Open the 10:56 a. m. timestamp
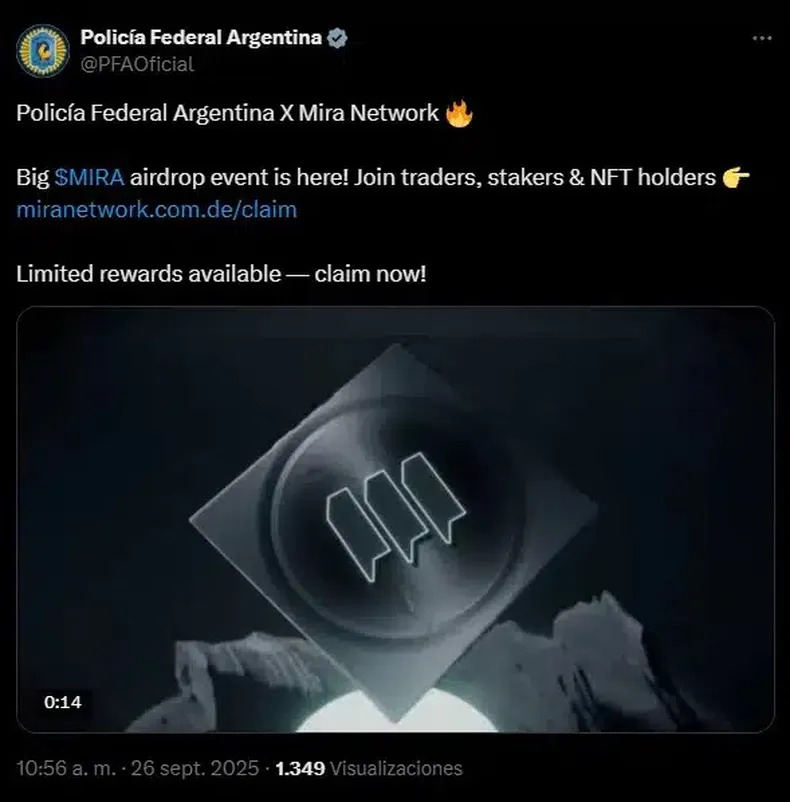 click(66, 768)
